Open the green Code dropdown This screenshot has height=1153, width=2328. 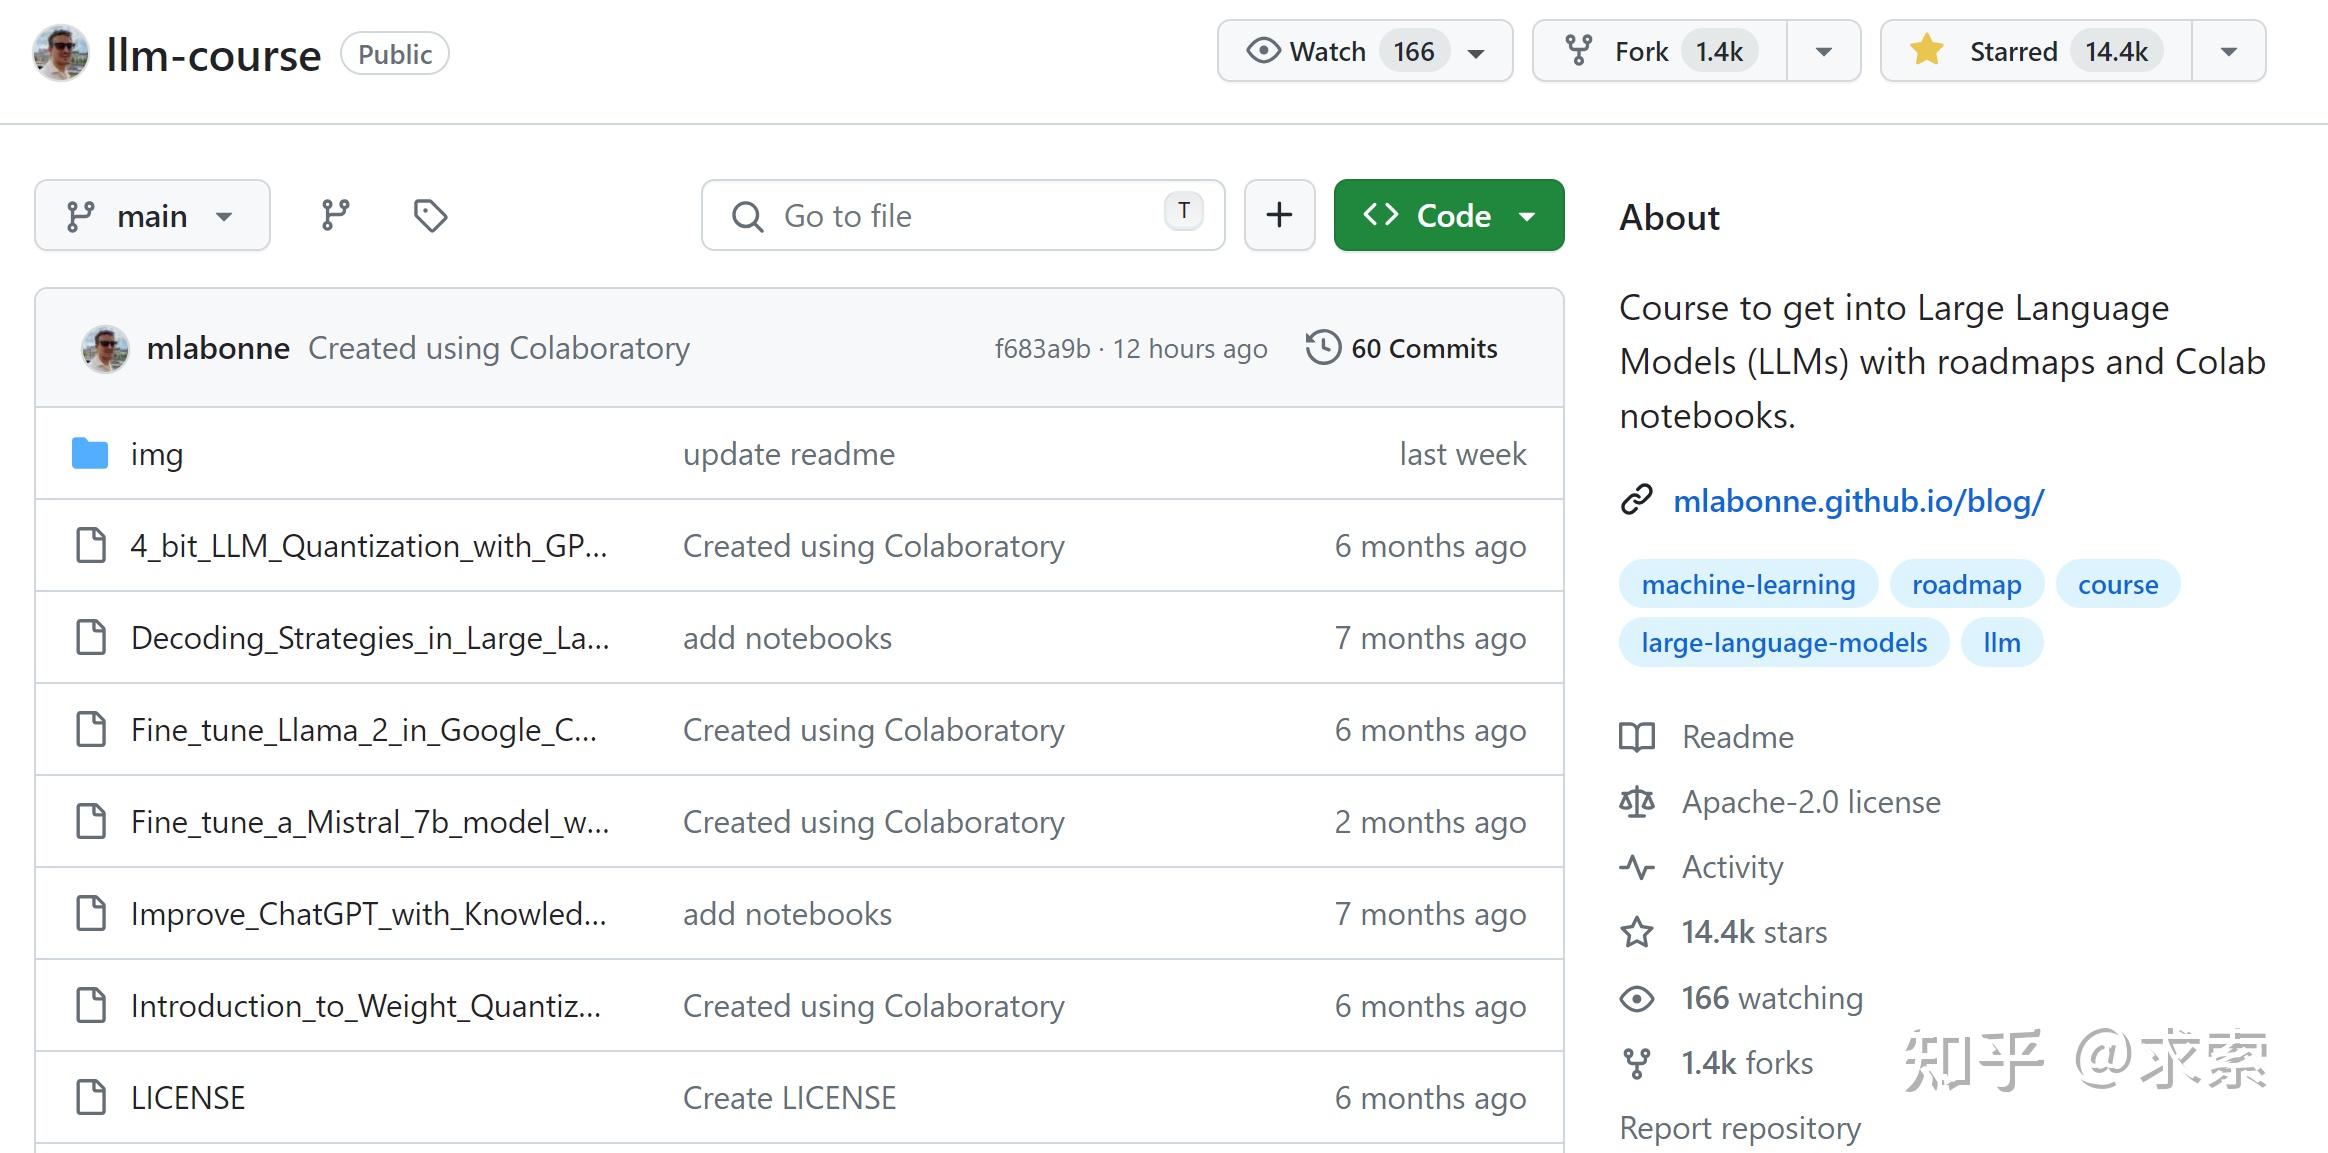[x=1448, y=215]
